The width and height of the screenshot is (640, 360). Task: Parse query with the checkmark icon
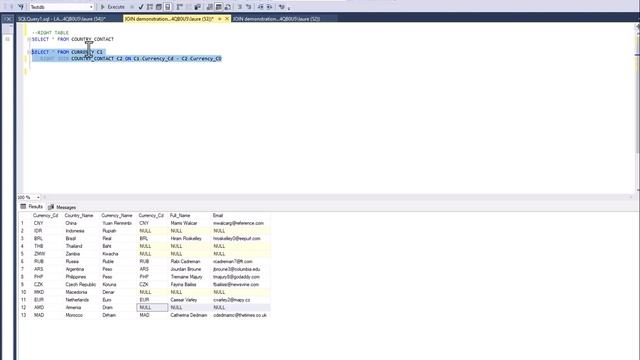[x=141, y=7]
